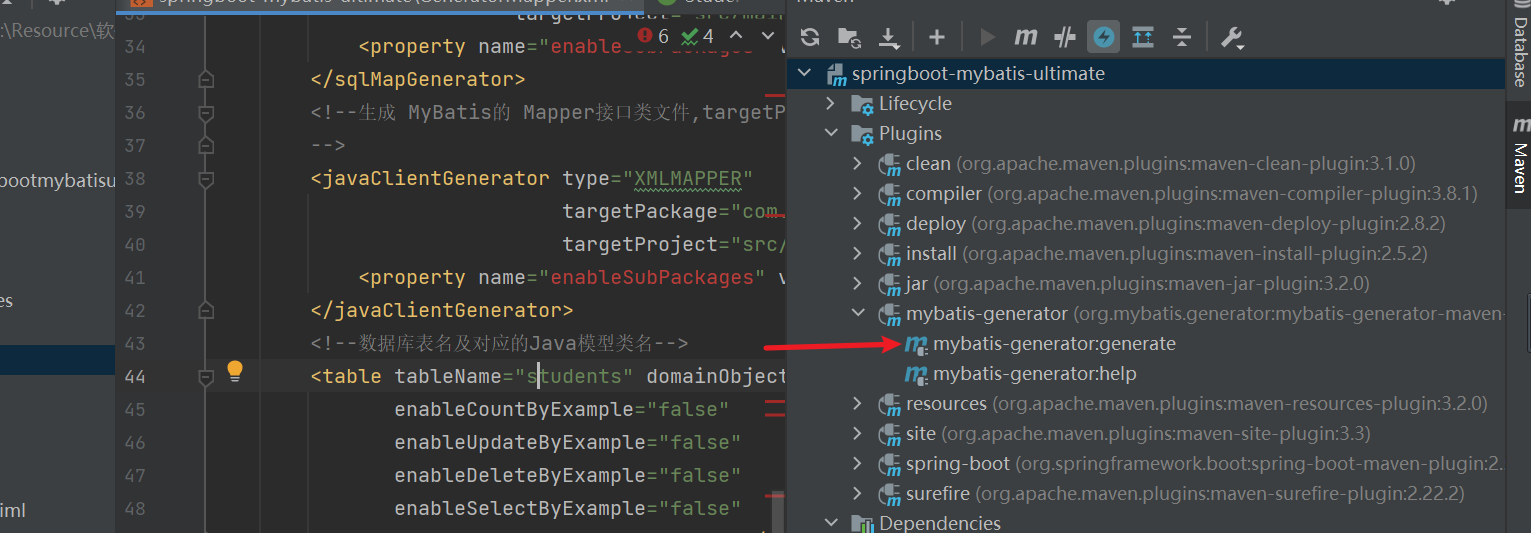
Task: Click the mybatis-generator plugin icon
Action: coord(889,314)
